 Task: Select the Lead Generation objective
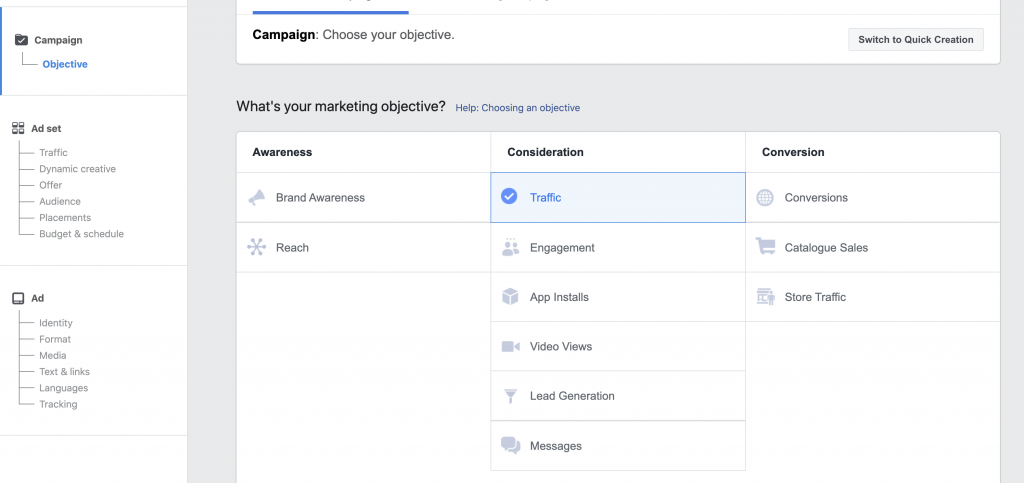point(618,396)
